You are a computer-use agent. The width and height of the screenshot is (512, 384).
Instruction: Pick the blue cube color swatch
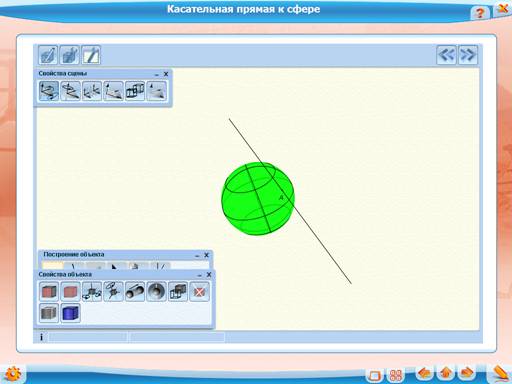(x=70, y=313)
